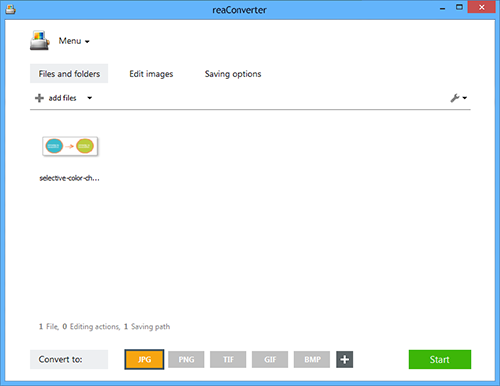Click the 0 Editing actions text
This screenshot has height=386, width=500.
coord(91,327)
